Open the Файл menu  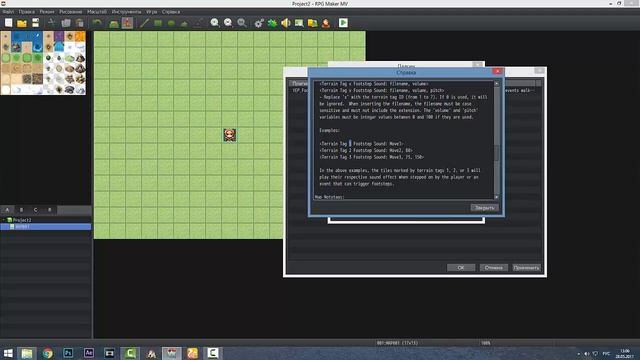tap(8, 12)
